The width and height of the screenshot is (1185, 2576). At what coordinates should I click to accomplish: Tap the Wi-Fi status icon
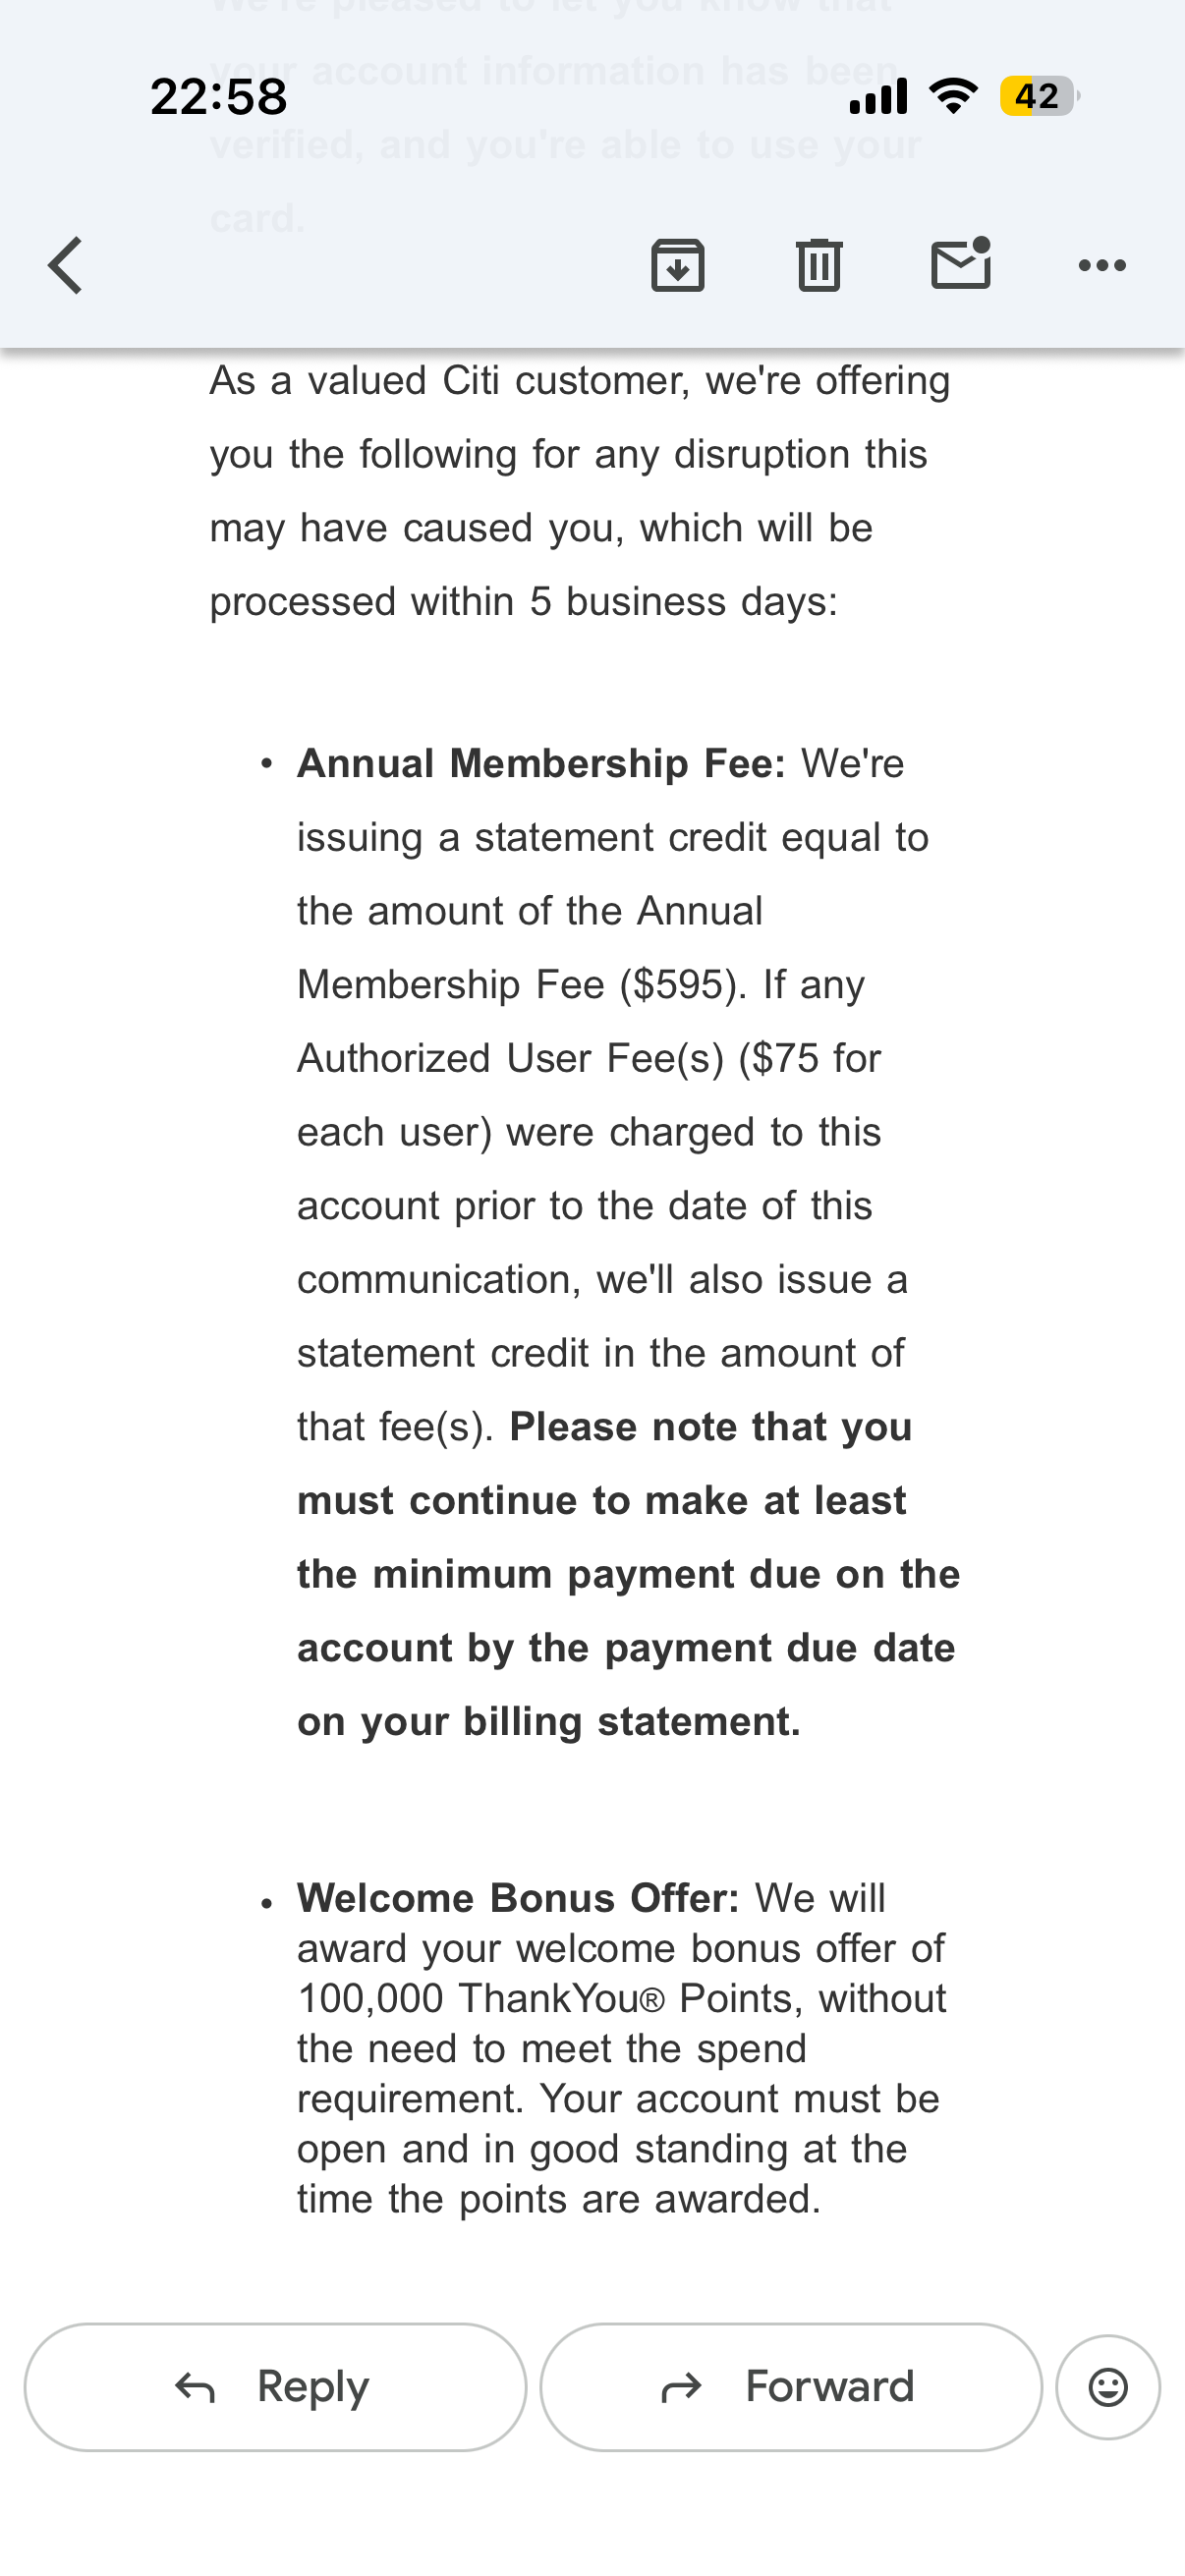click(x=954, y=96)
